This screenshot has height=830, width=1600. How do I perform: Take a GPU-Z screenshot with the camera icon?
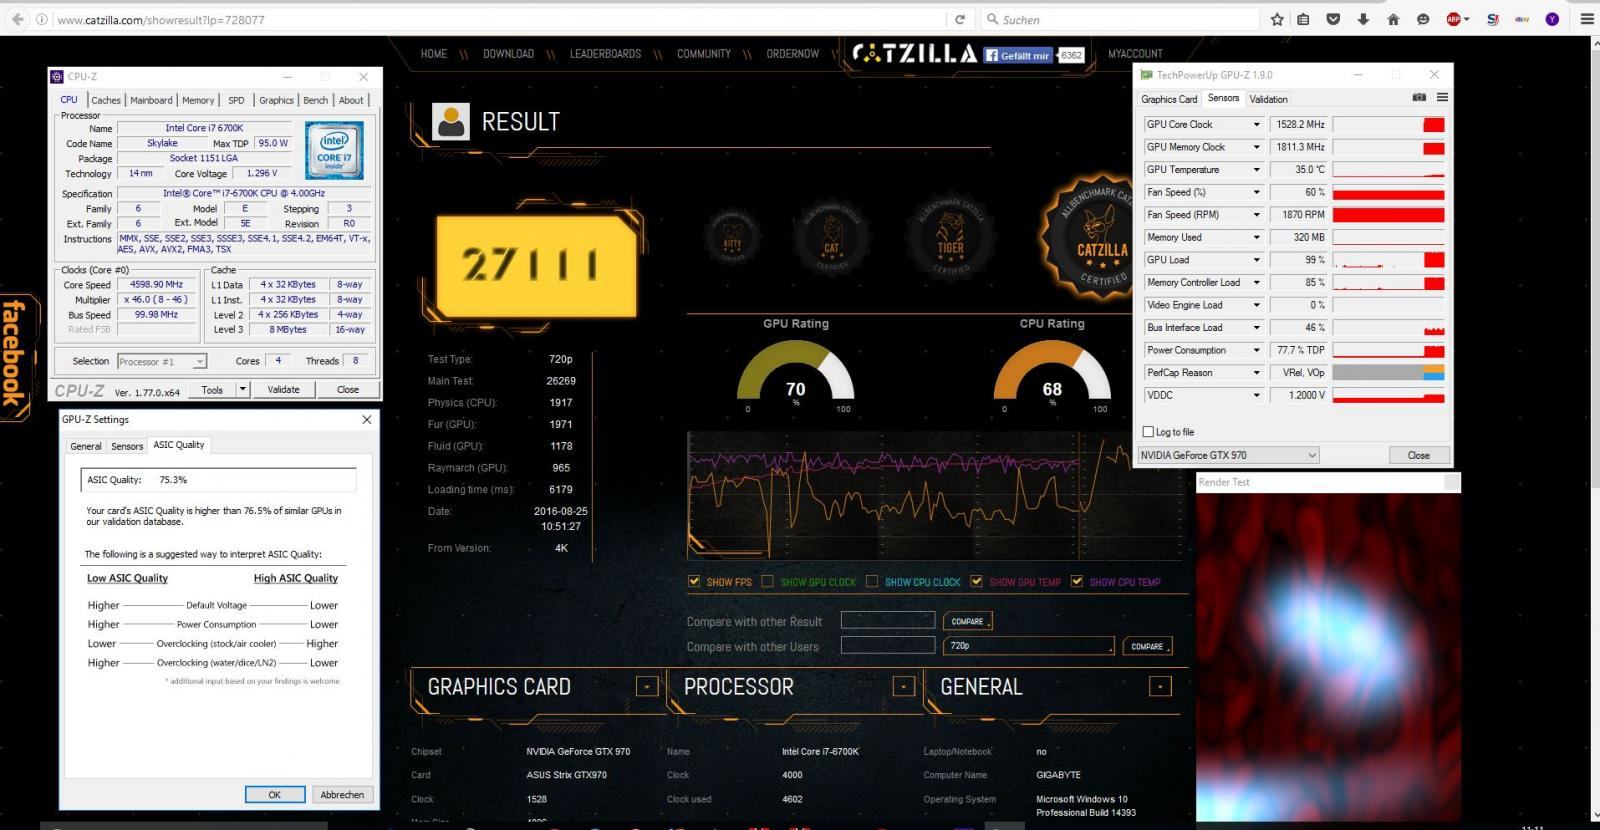(x=1419, y=98)
